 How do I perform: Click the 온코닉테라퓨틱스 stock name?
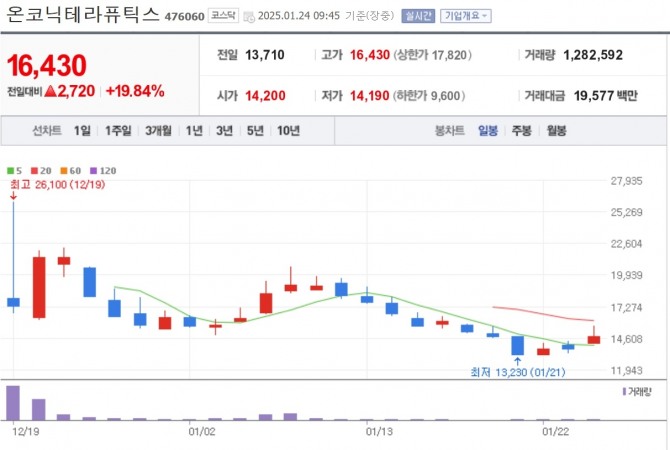83,15
